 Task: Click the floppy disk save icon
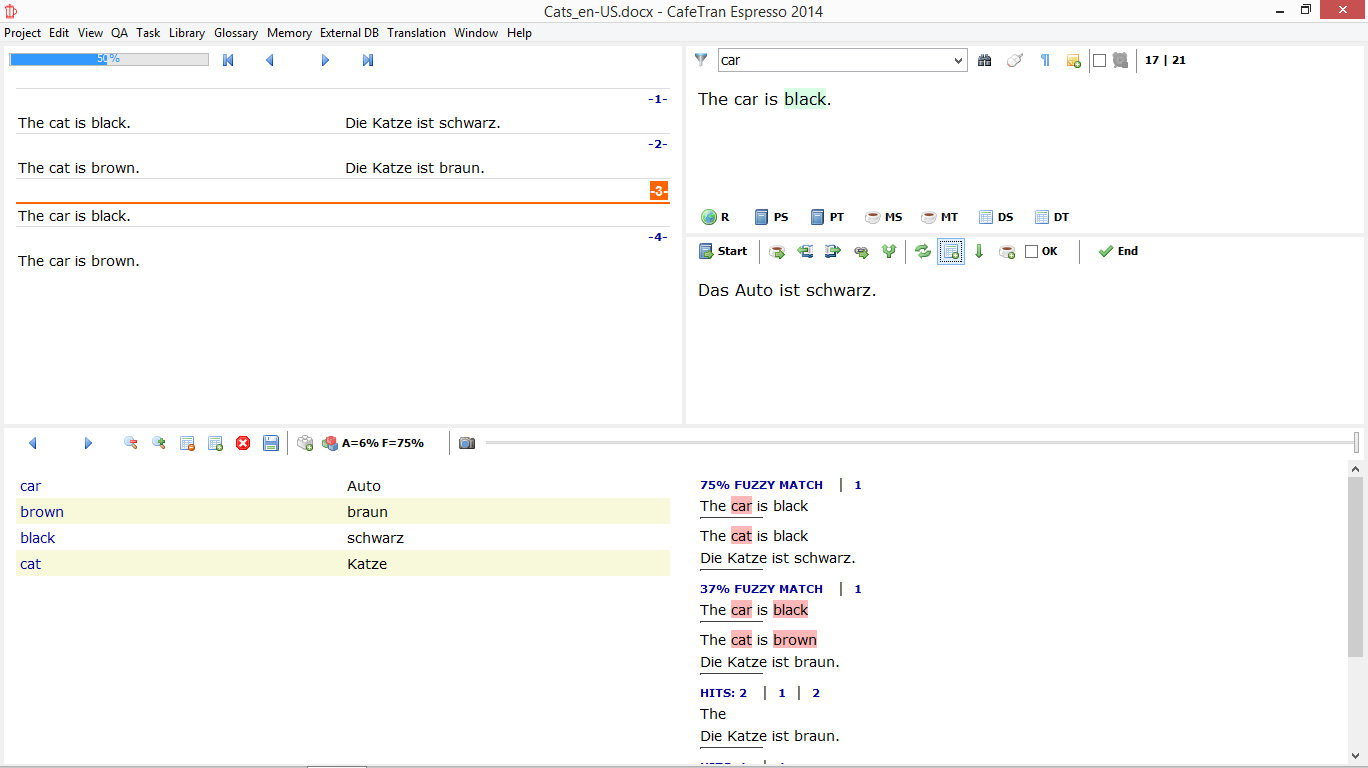pyautogui.click(x=271, y=443)
